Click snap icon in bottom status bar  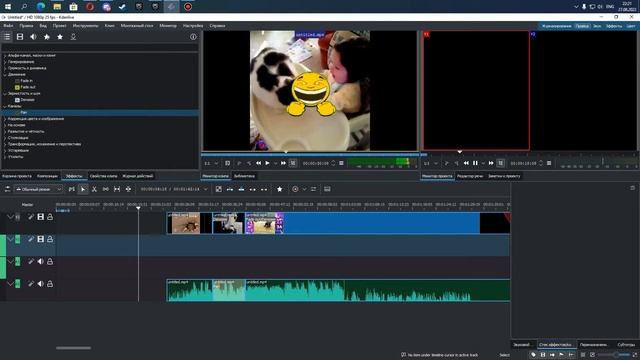coord(571,355)
